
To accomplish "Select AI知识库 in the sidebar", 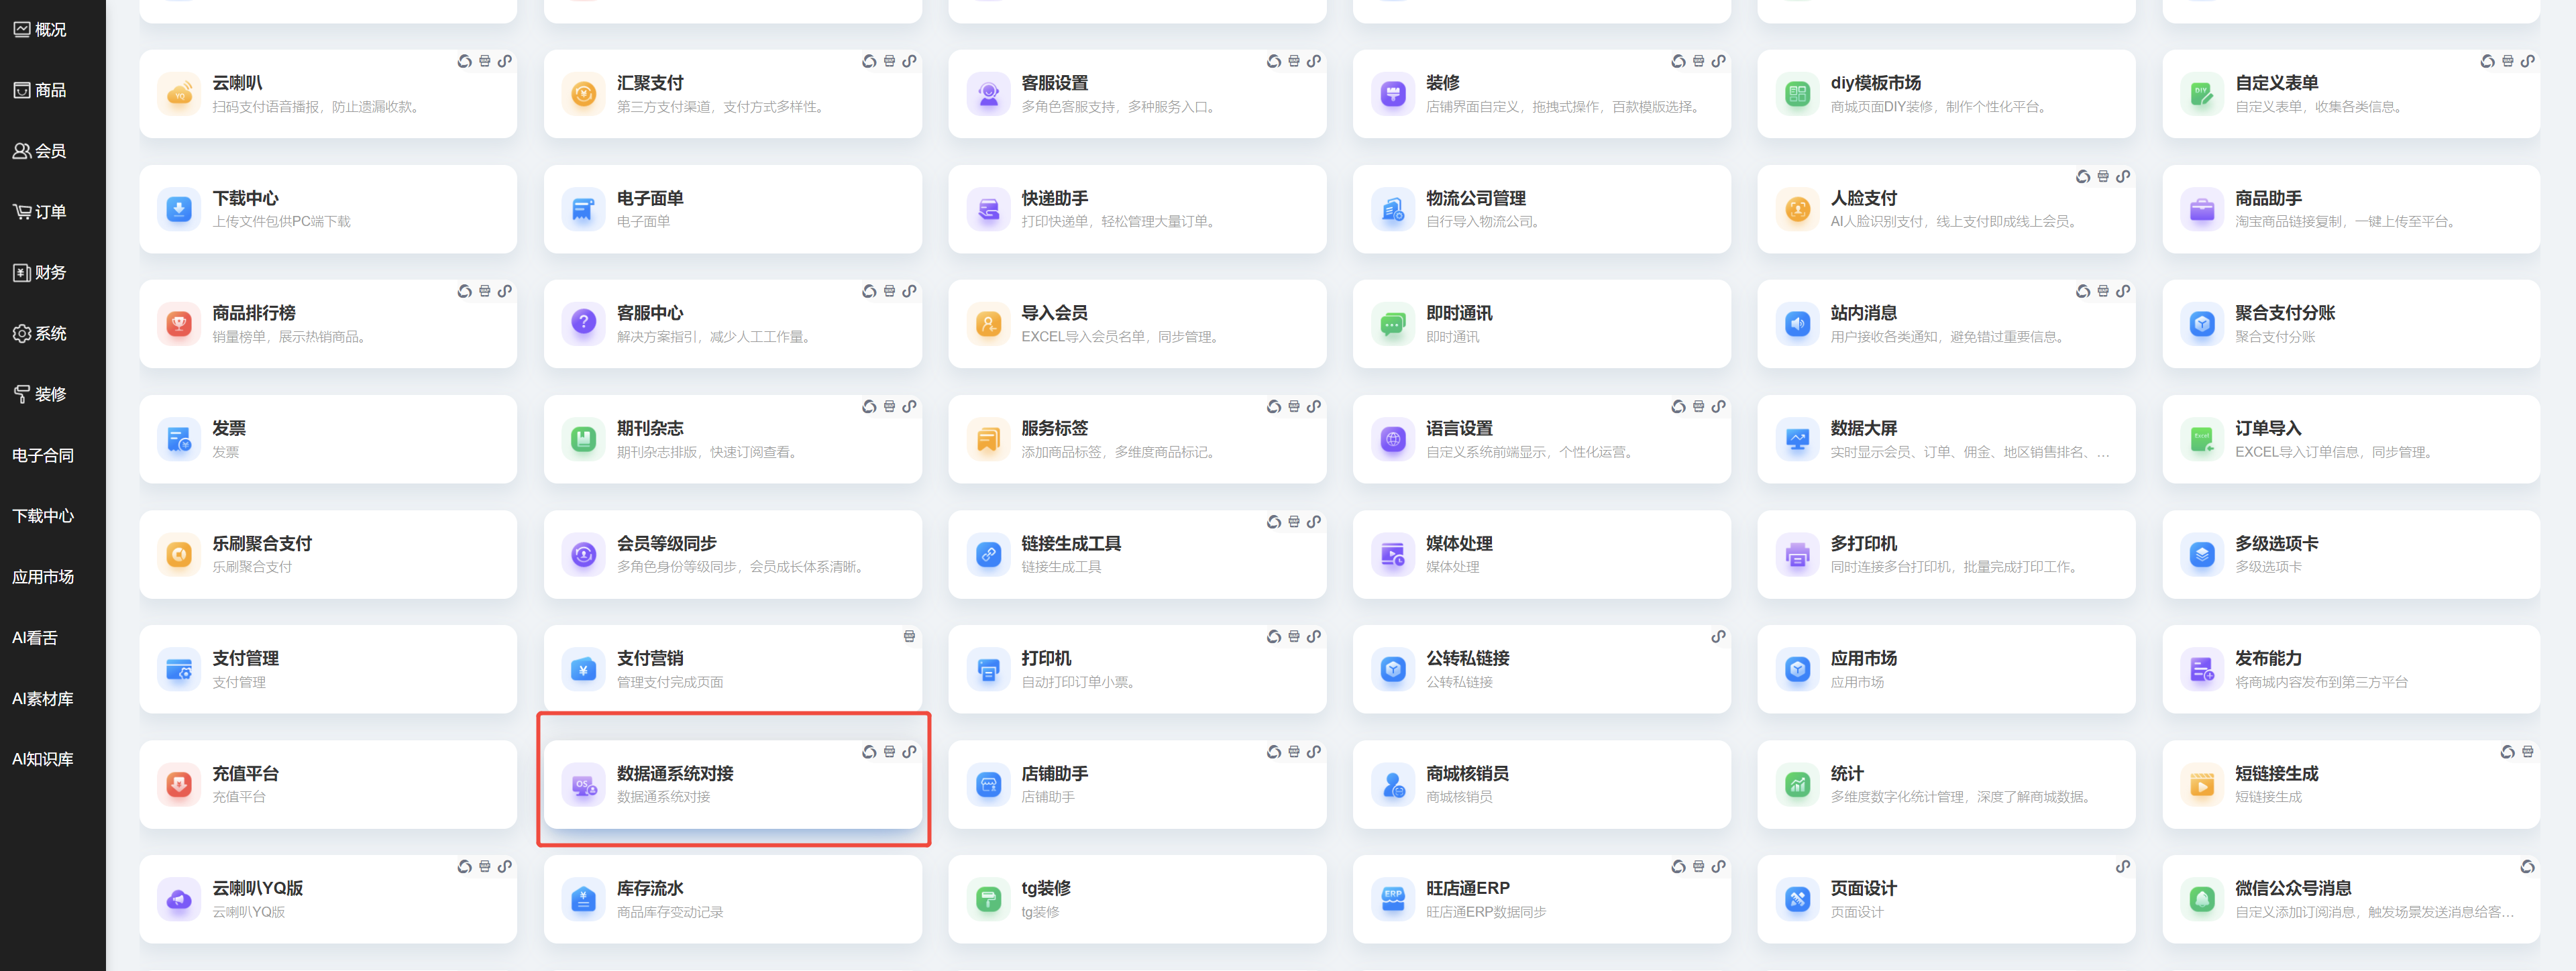I will coord(43,759).
